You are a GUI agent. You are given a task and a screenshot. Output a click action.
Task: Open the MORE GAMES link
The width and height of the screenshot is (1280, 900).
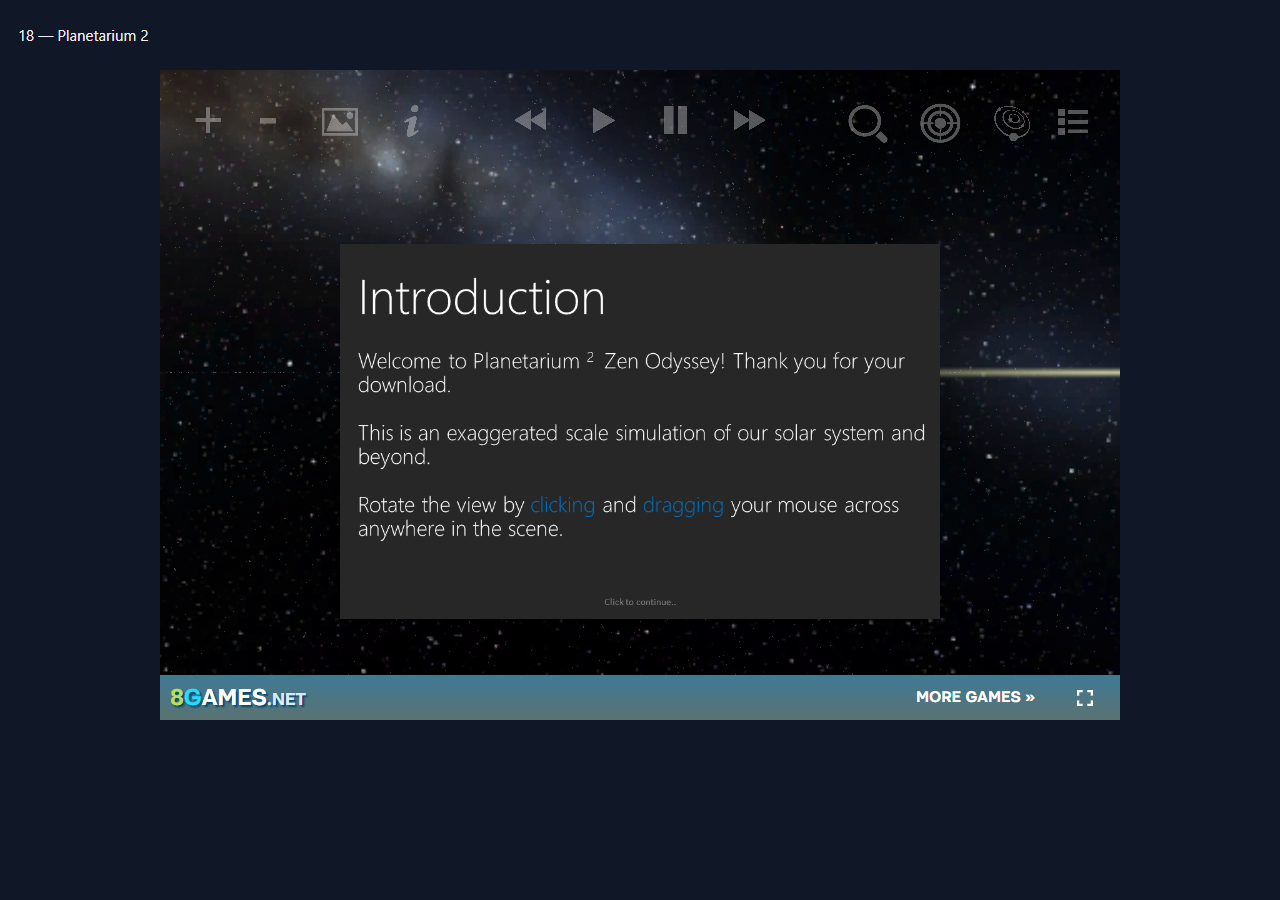click(x=975, y=697)
